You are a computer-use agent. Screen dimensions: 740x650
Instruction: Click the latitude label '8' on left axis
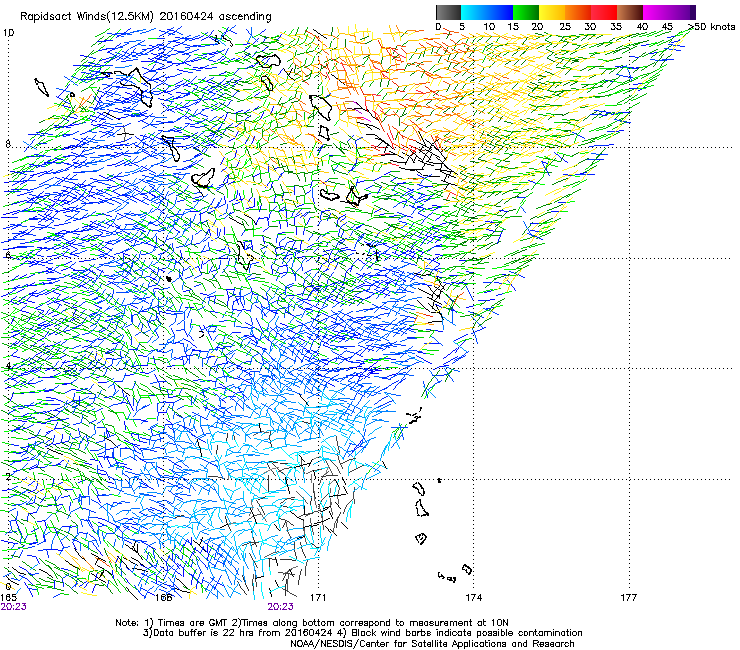[x=8, y=144]
